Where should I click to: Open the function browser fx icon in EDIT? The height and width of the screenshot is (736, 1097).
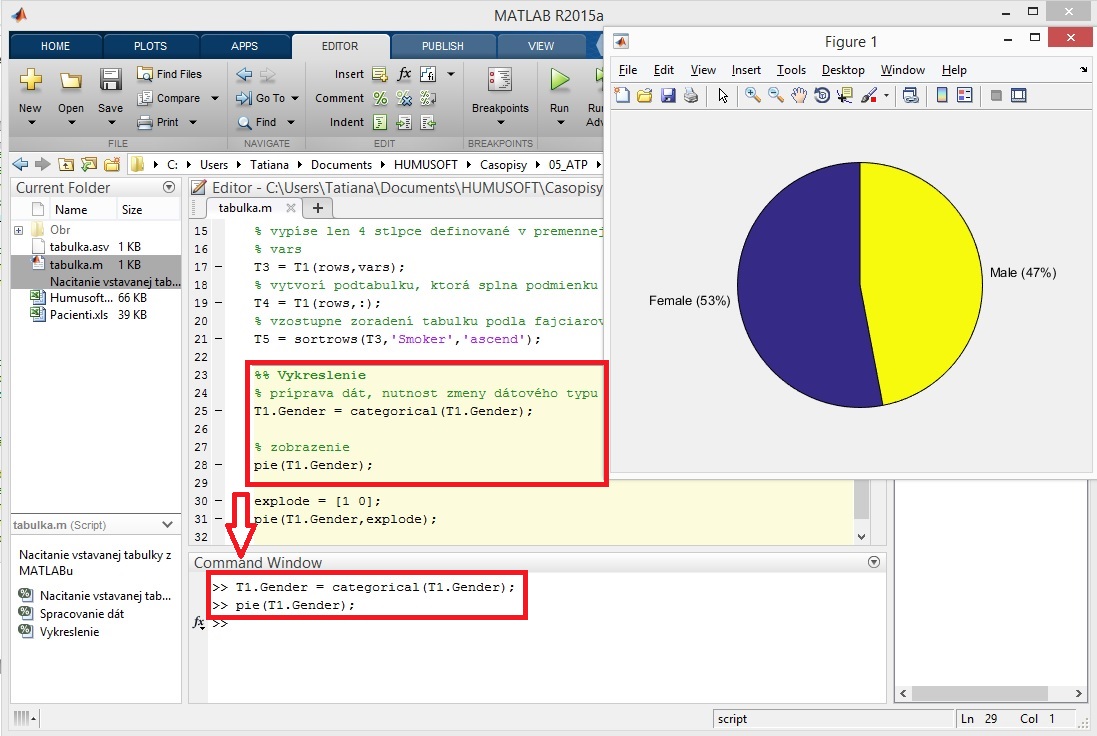pos(404,74)
